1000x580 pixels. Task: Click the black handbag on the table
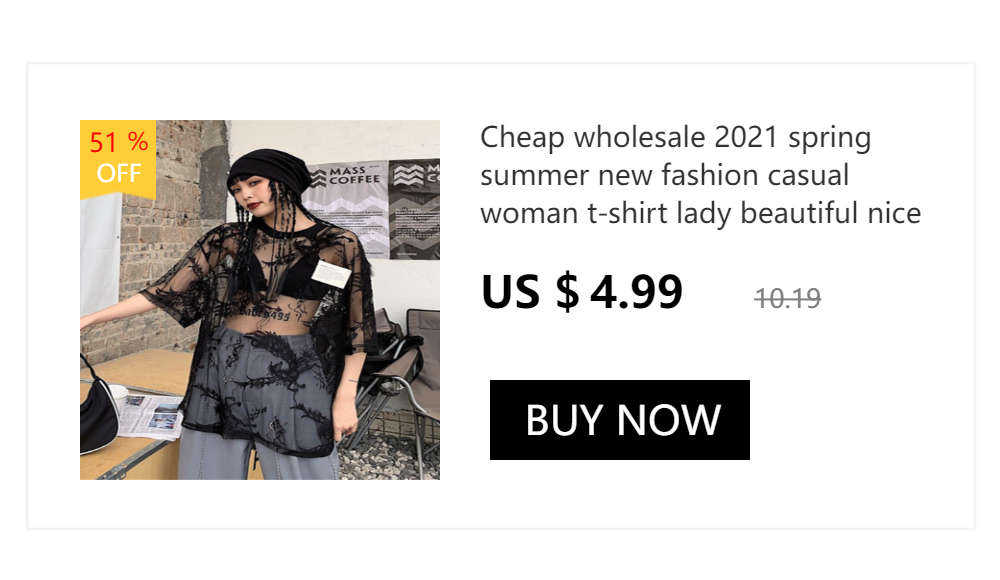coord(98,408)
